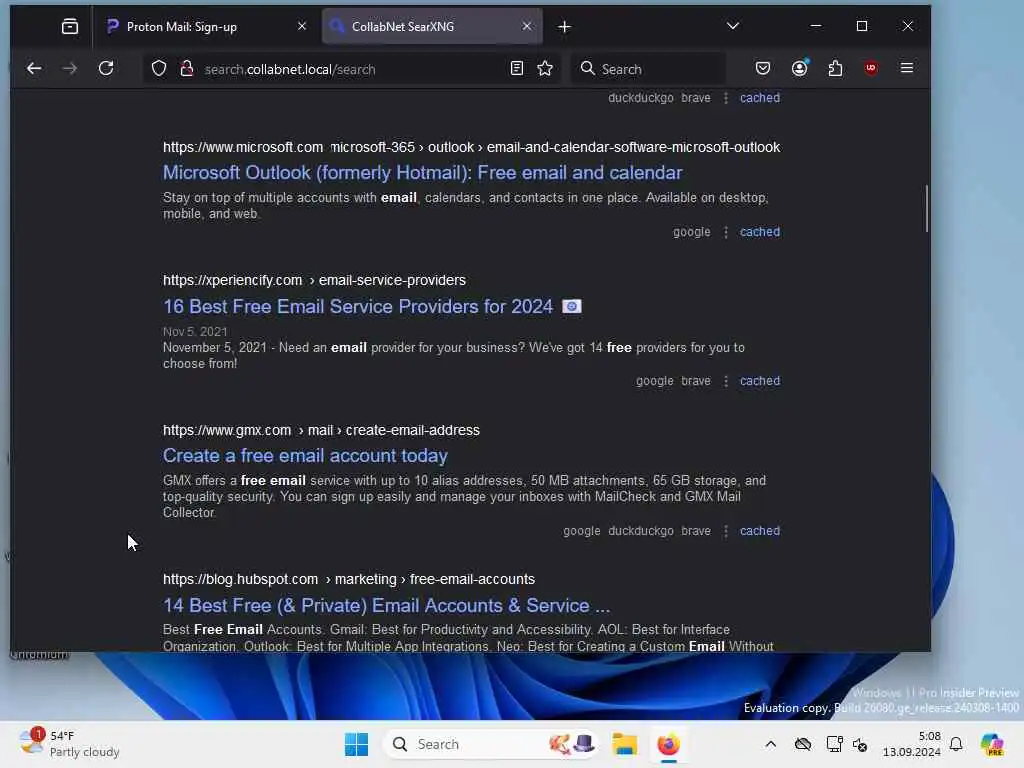Open the Firefox View icon
The height and width of the screenshot is (768, 1024).
[x=70, y=26]
